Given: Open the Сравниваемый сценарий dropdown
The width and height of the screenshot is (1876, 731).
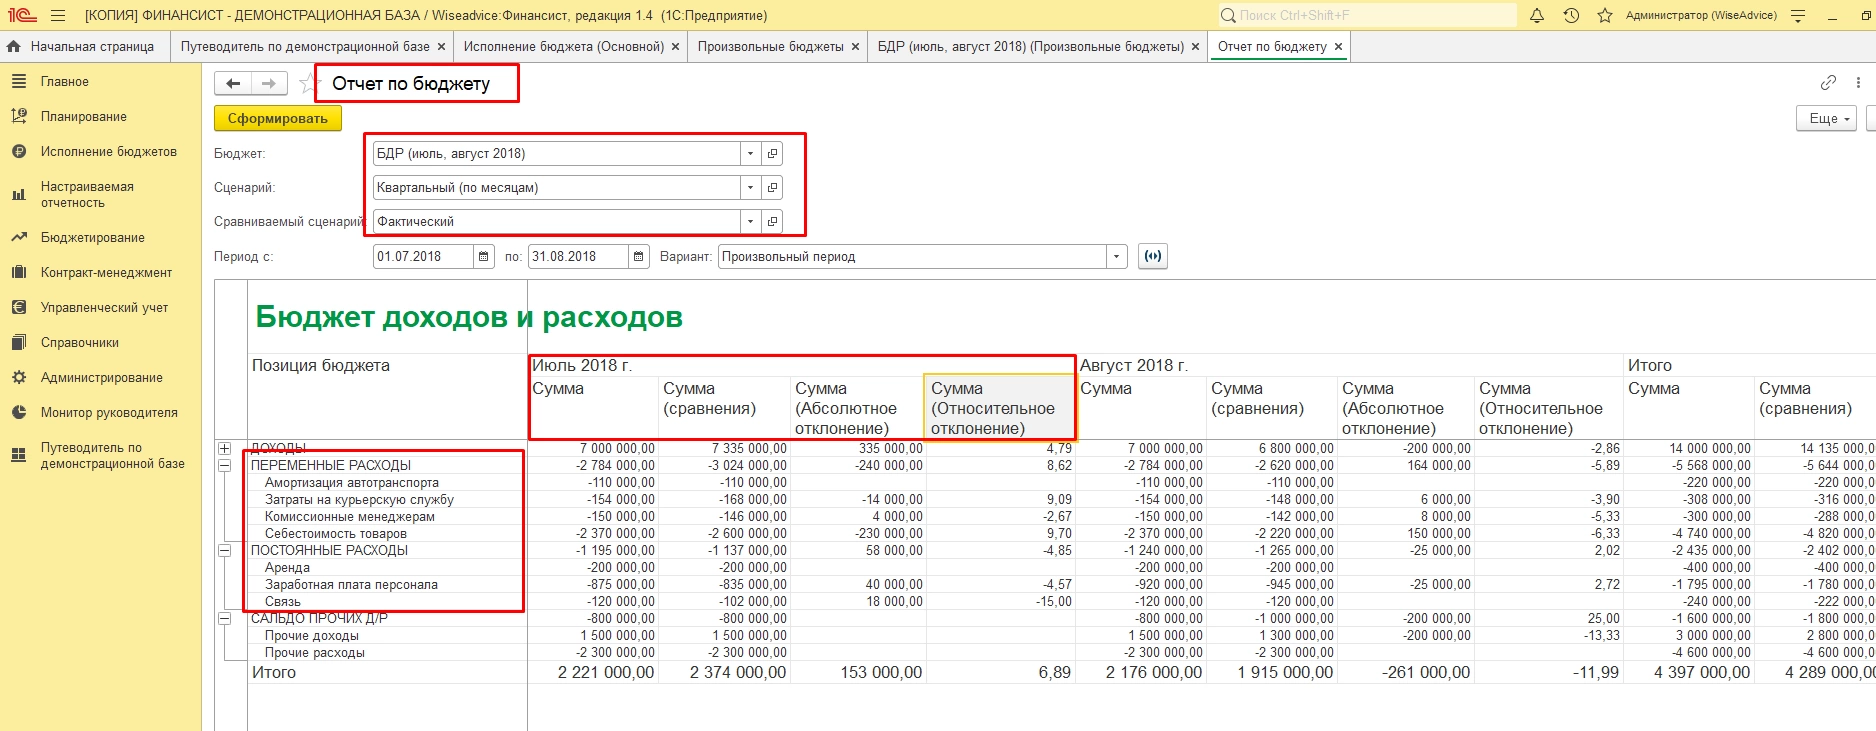Looking at the screenshot, I should (750, 222).
